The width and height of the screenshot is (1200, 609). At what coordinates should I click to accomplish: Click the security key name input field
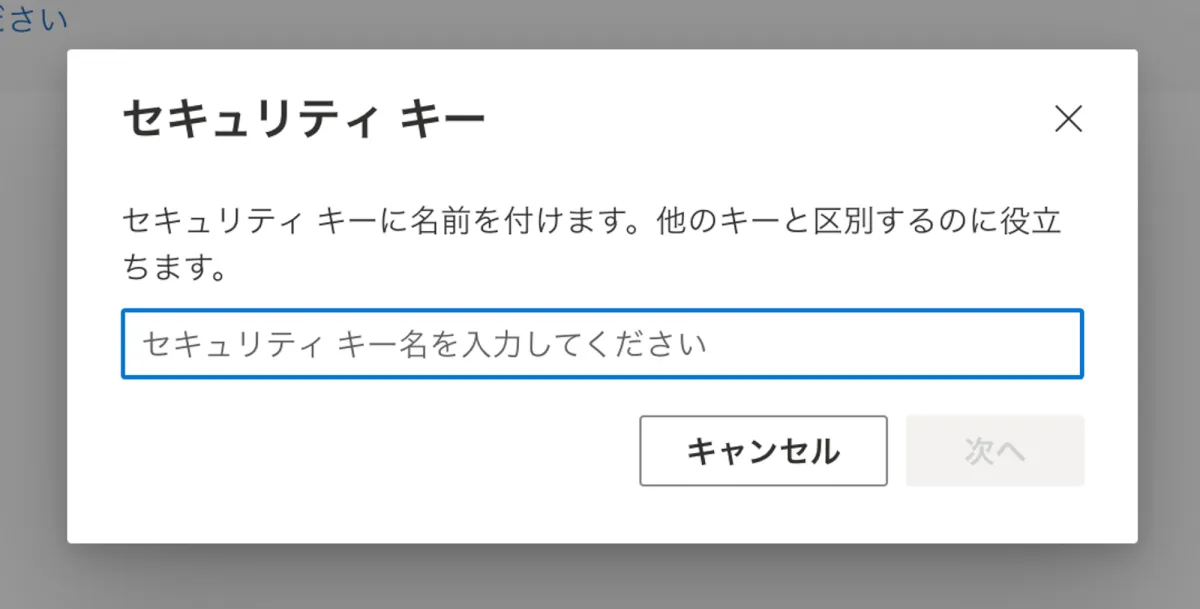602,344
